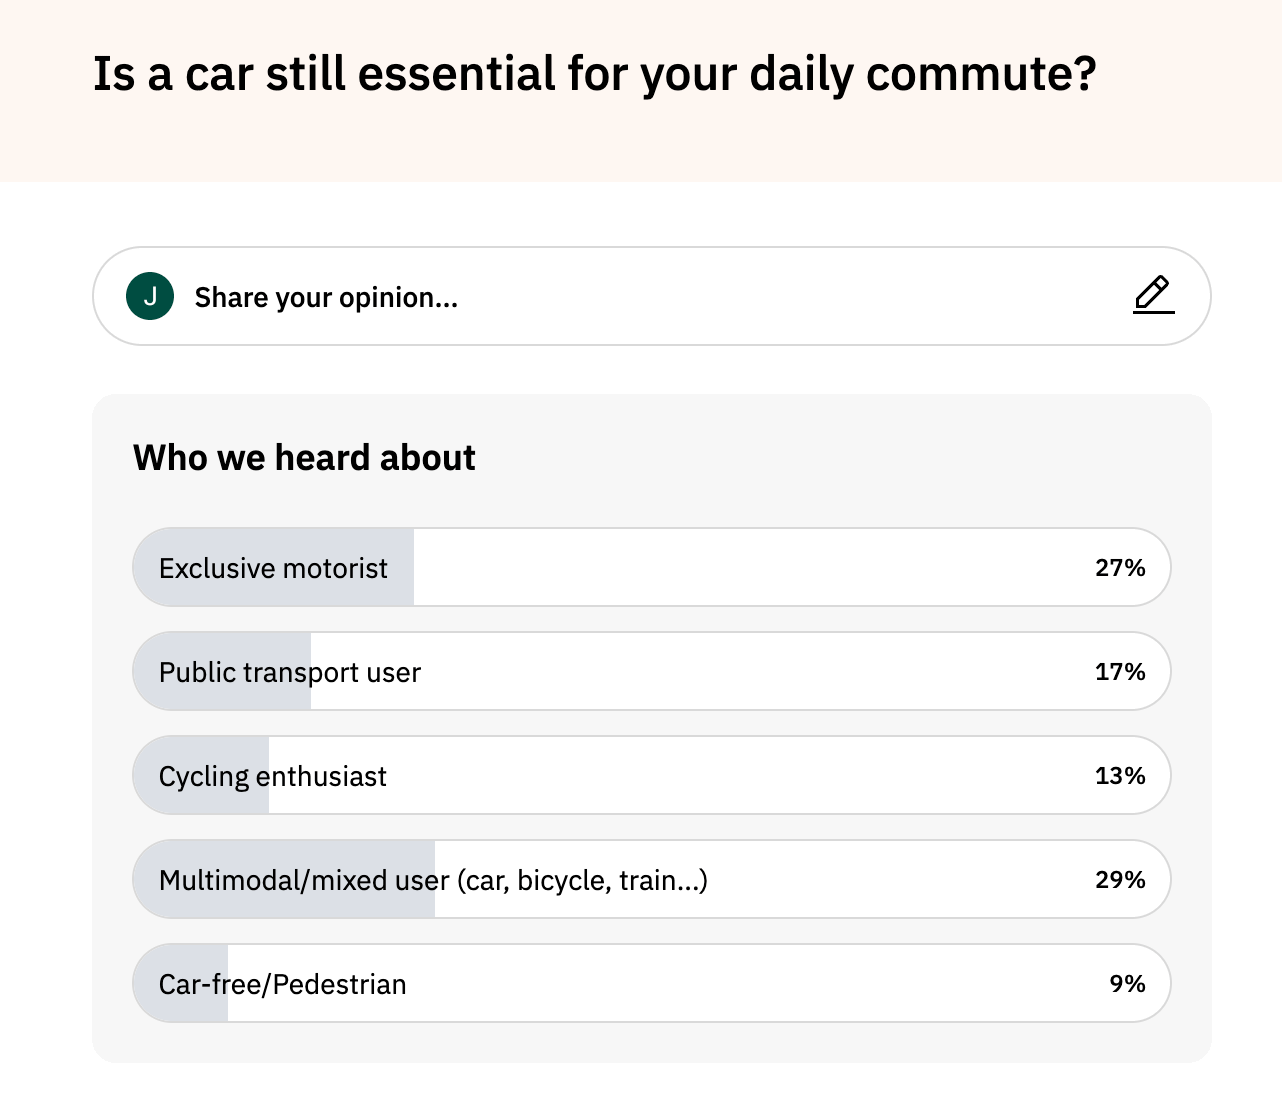Click the Who we heard about heading
The height and width of the screenshot is (1108, 1282).
pos(304,458)
